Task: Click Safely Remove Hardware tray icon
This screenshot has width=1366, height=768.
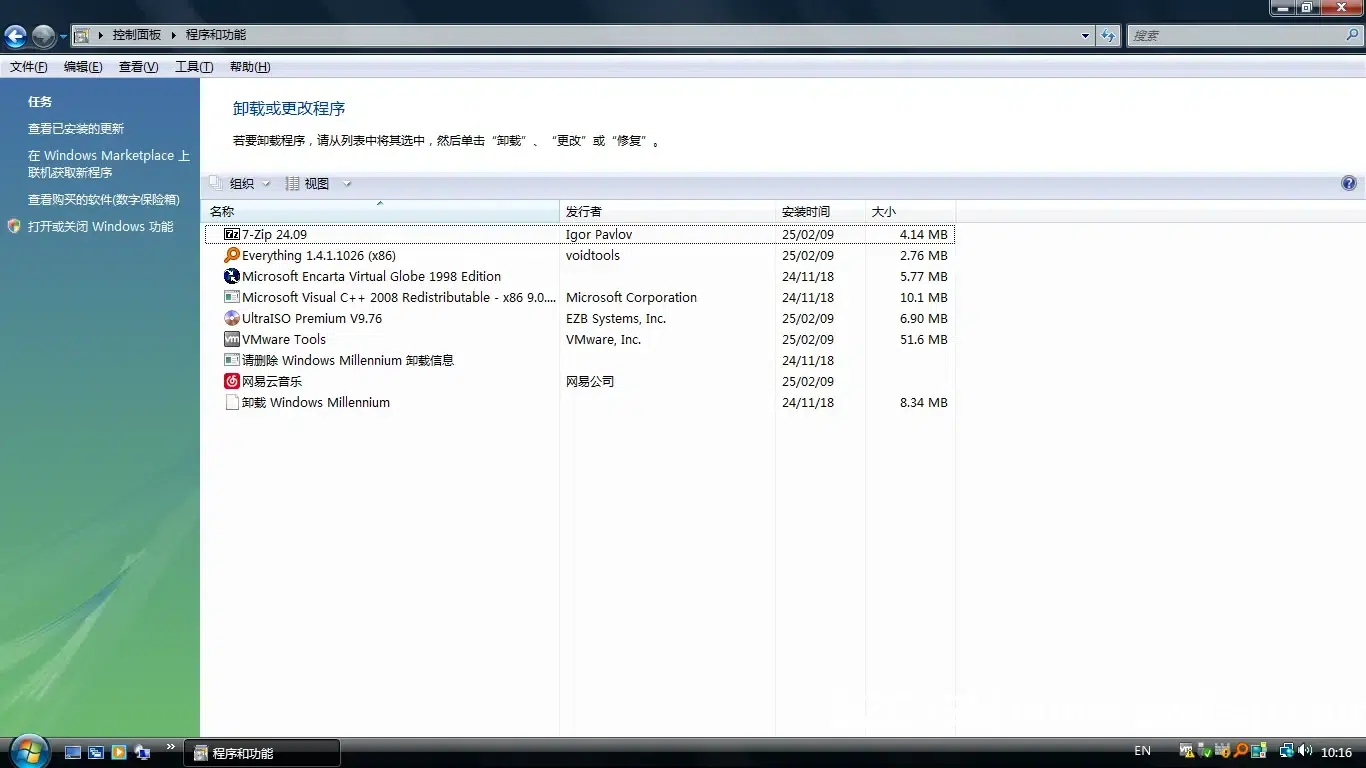Action: [1205, 751]
